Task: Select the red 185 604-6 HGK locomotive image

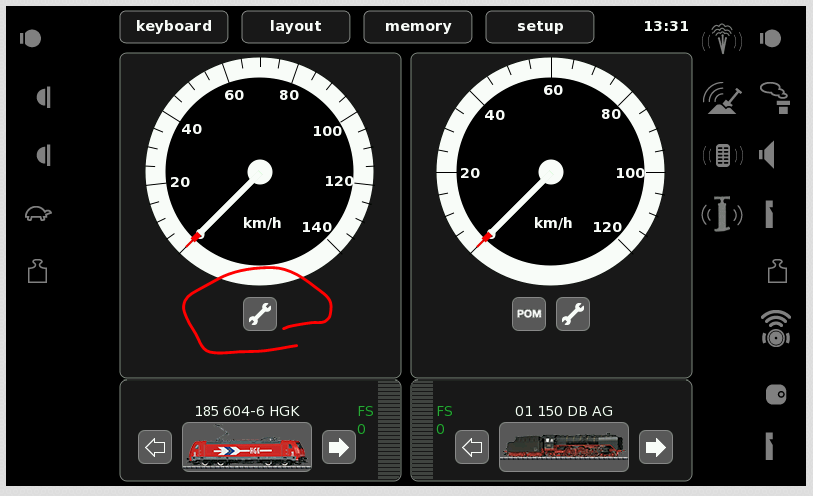Action: 247,447
